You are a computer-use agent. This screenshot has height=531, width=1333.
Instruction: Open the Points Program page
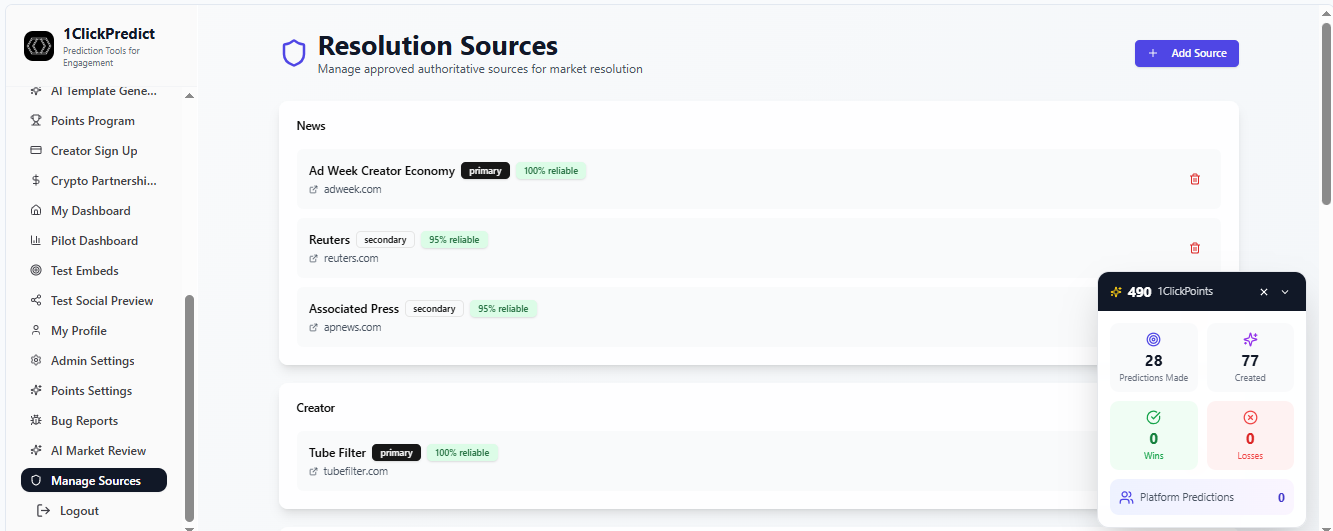pos(94,121)
